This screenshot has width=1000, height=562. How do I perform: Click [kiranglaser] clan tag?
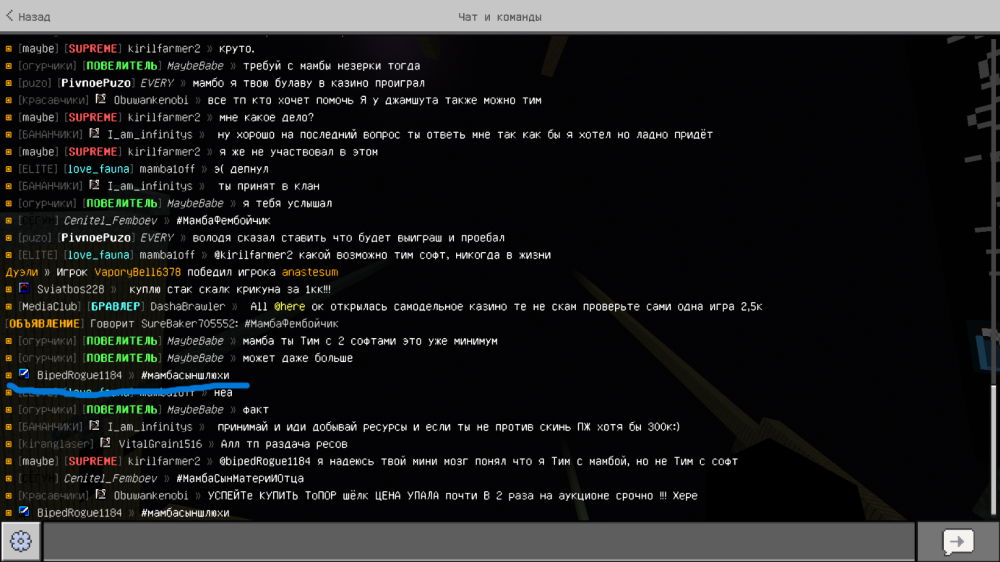click(55, 444)
